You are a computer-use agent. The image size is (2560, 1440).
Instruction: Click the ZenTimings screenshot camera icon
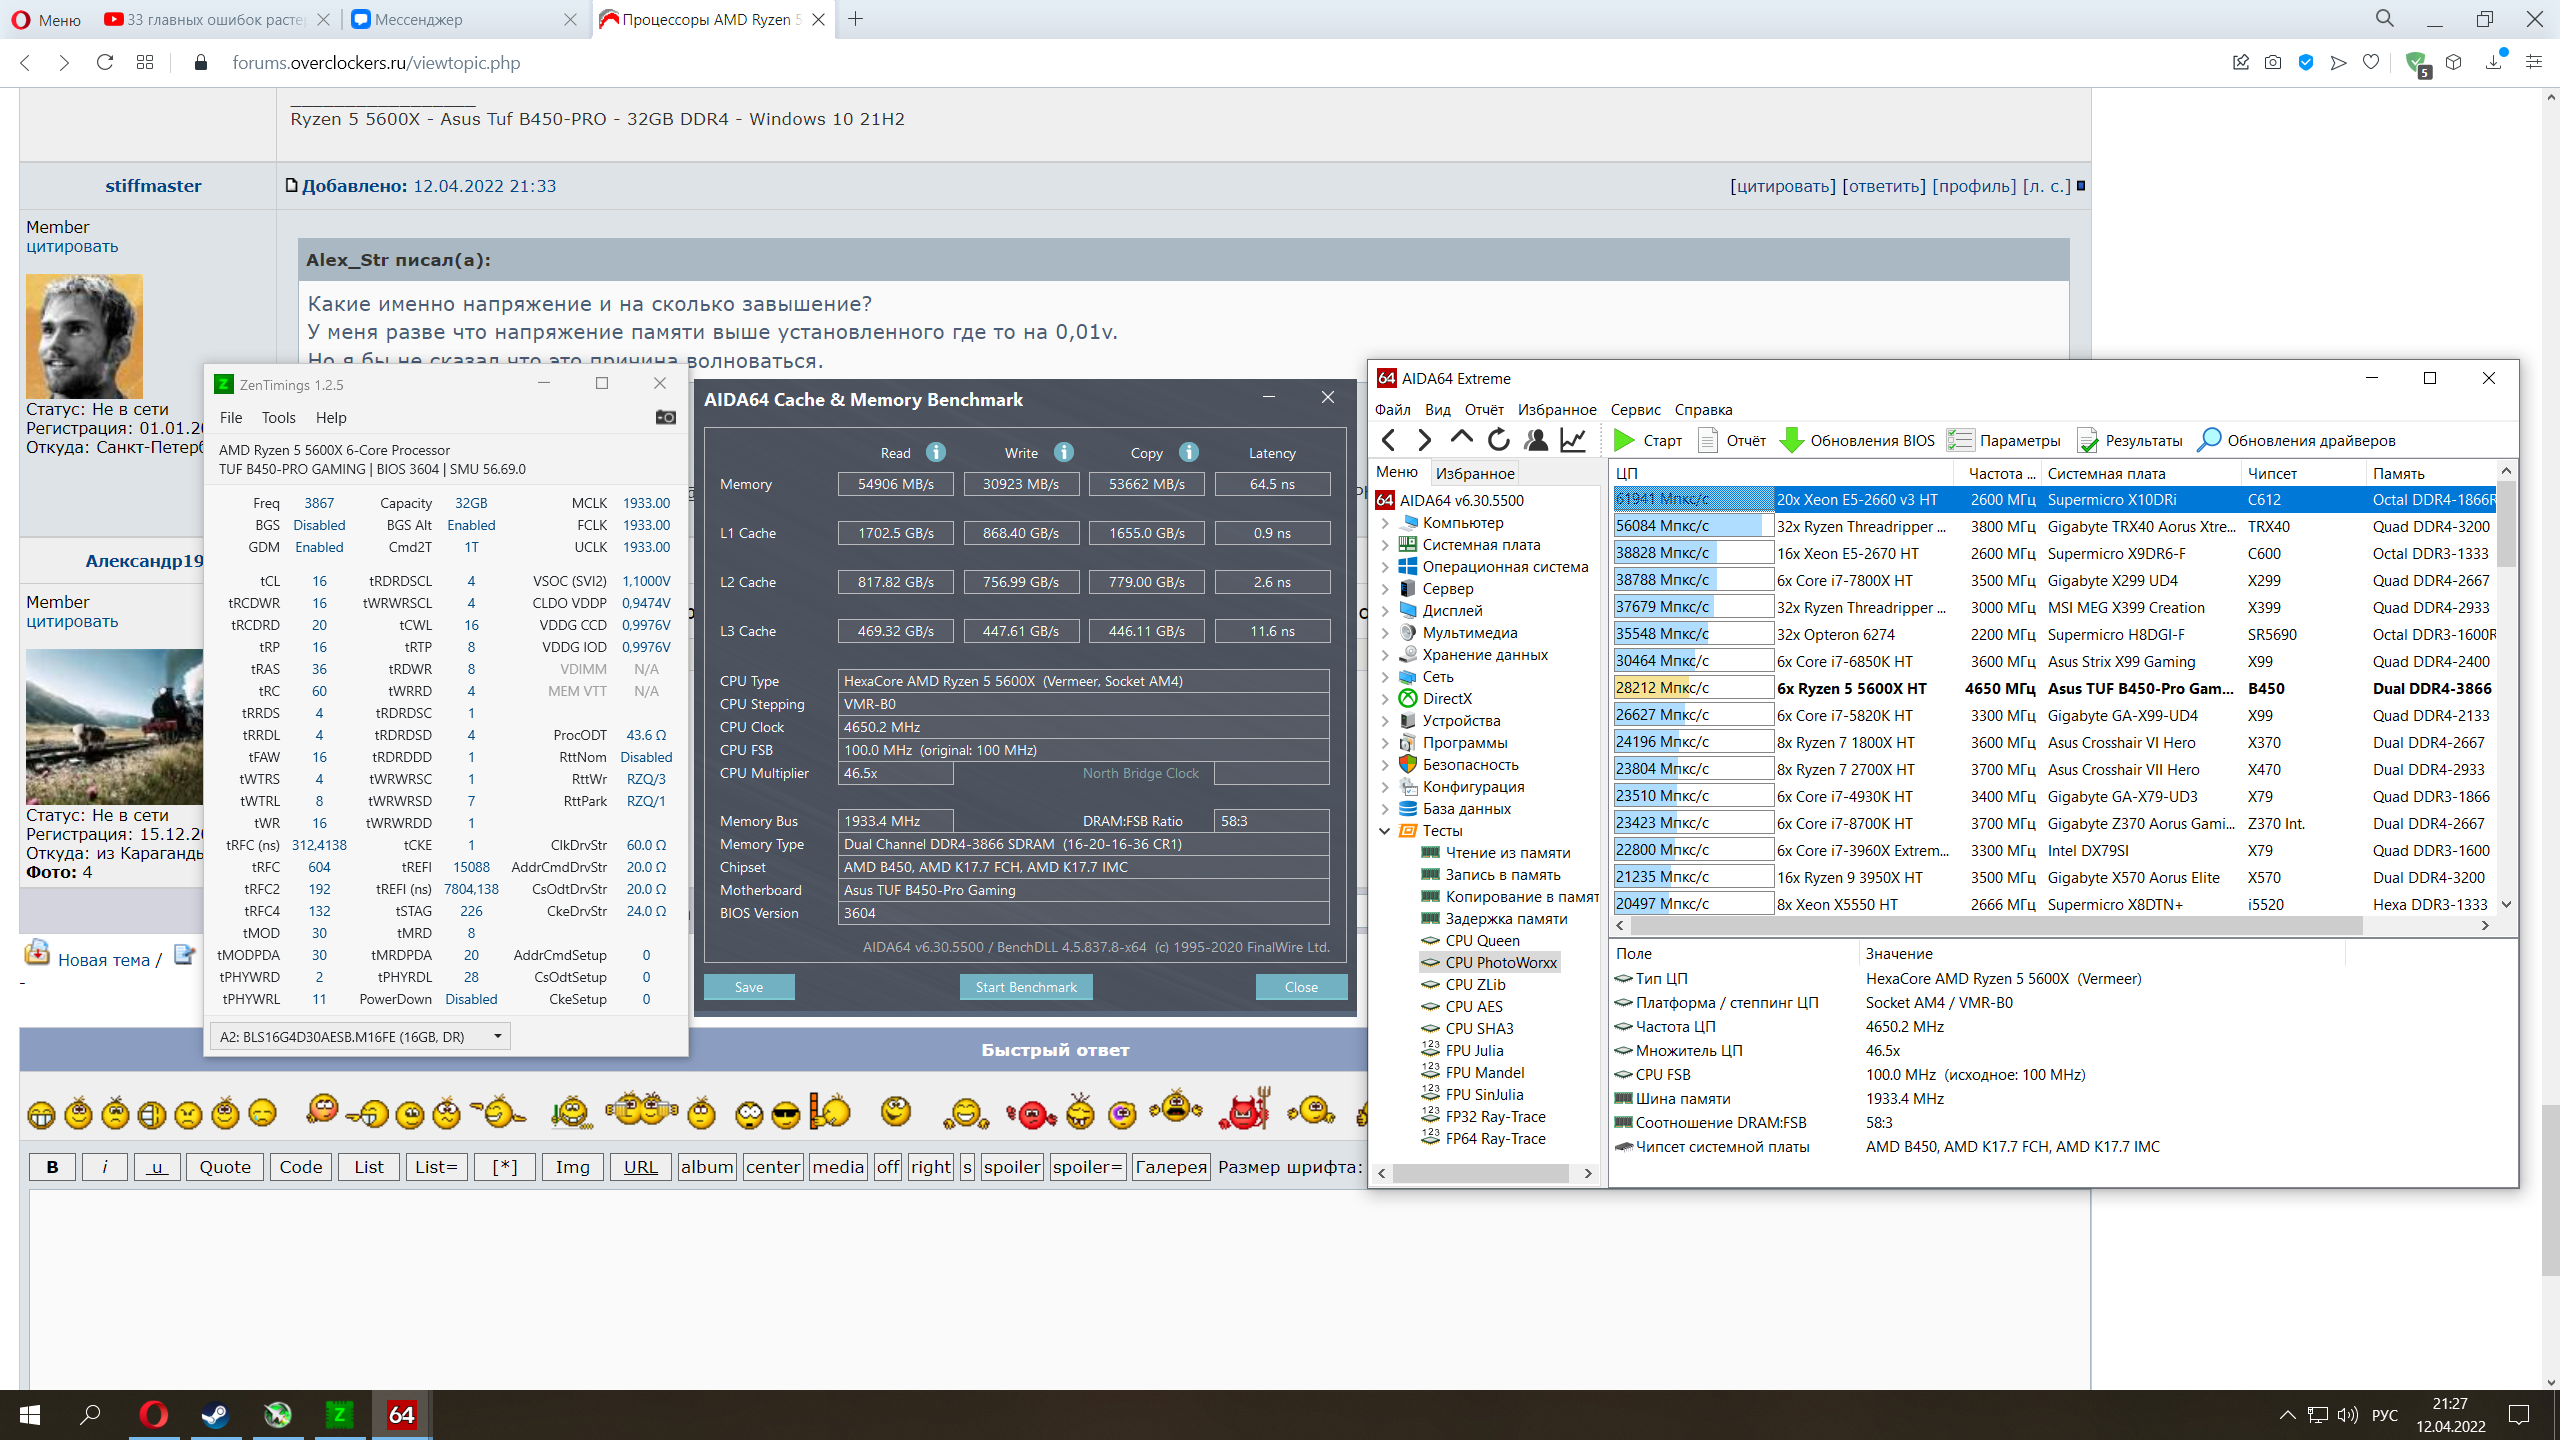point(665,417)
